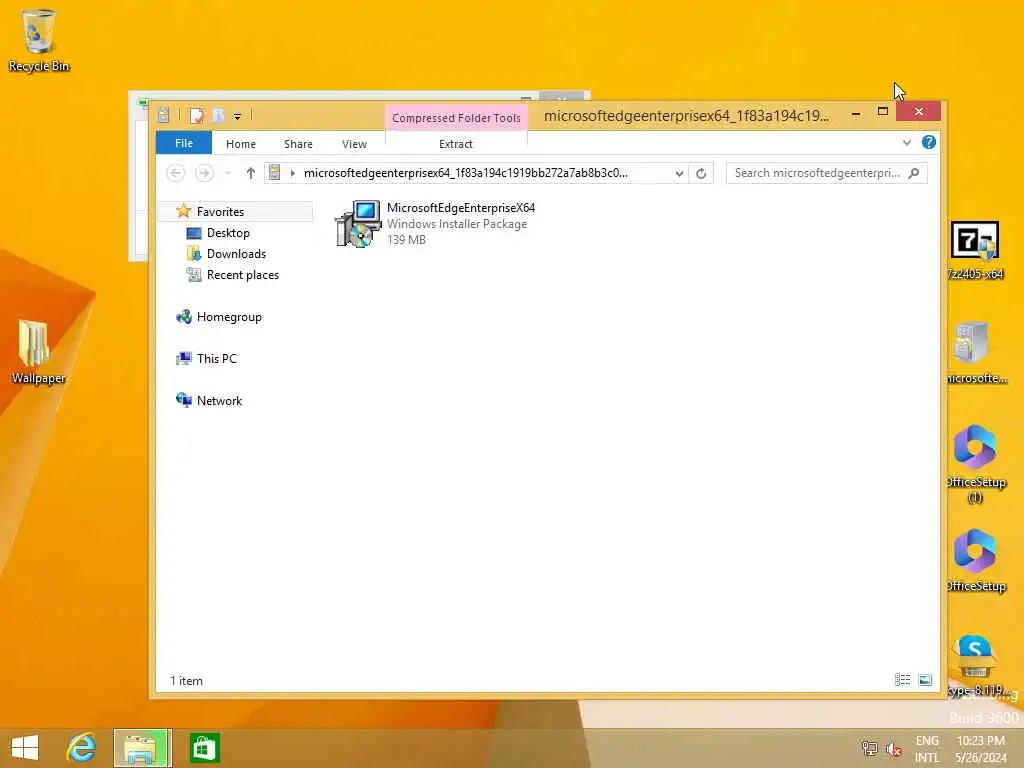Expand the ribbon with the chevron

[x=906, y=142]
